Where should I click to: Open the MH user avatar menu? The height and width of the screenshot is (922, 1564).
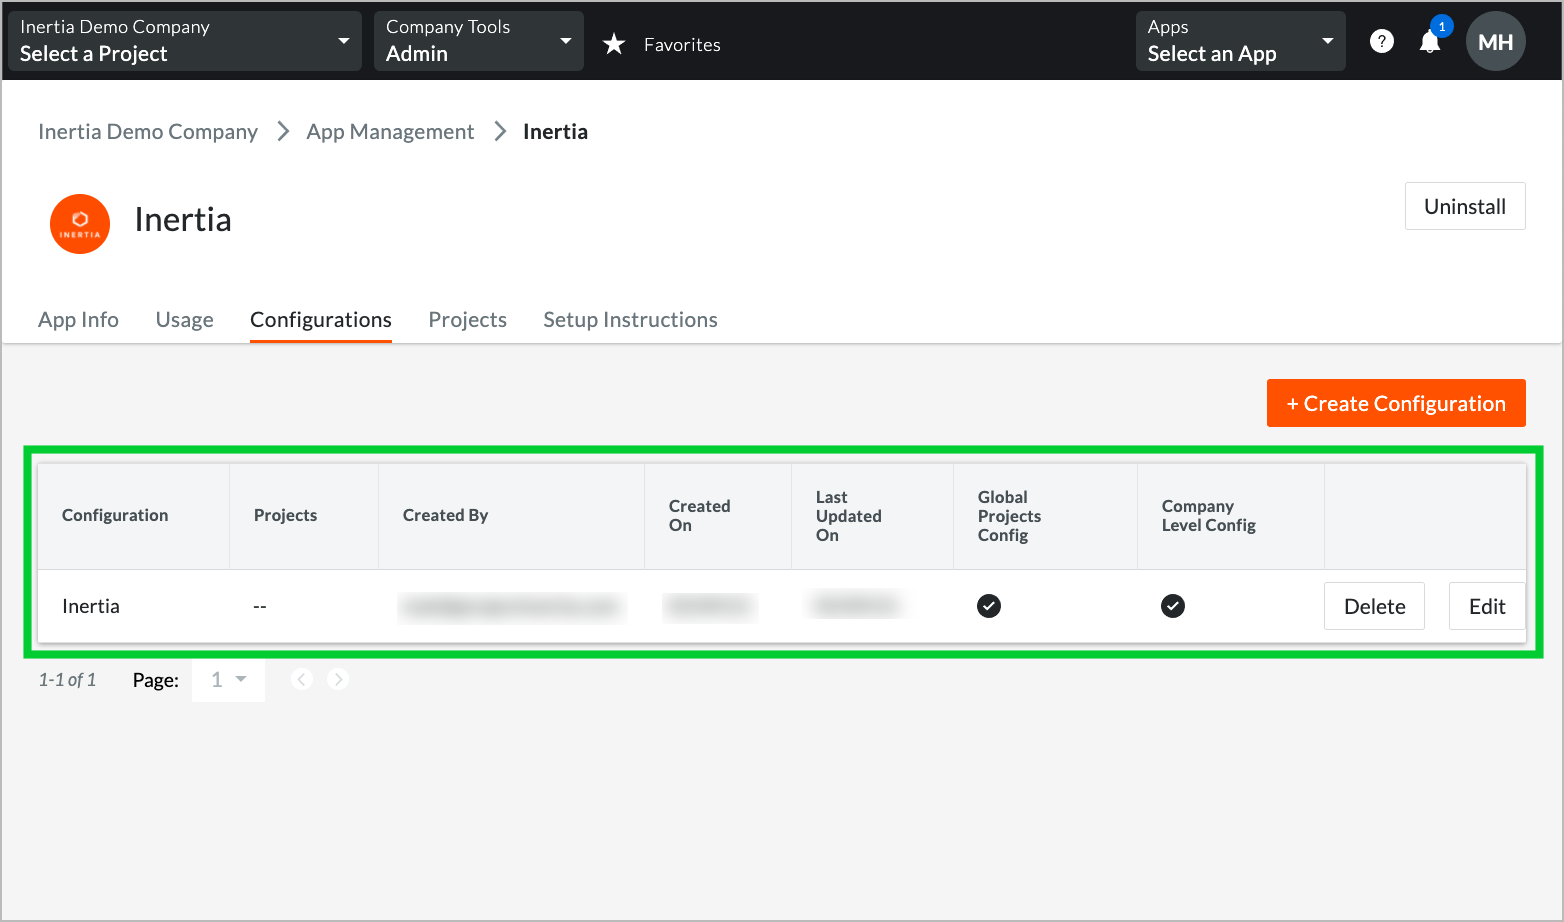click(1496, 41)
